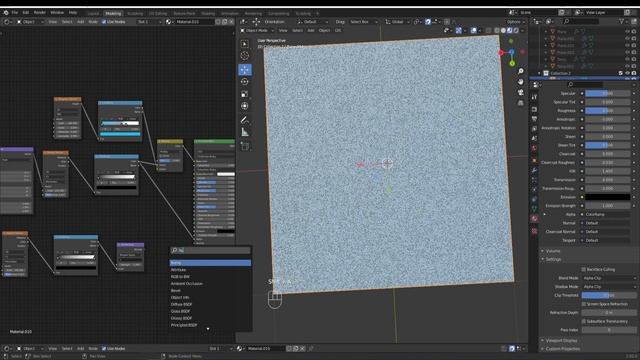
Task: Open the Window menu
Action: [57, 13]
